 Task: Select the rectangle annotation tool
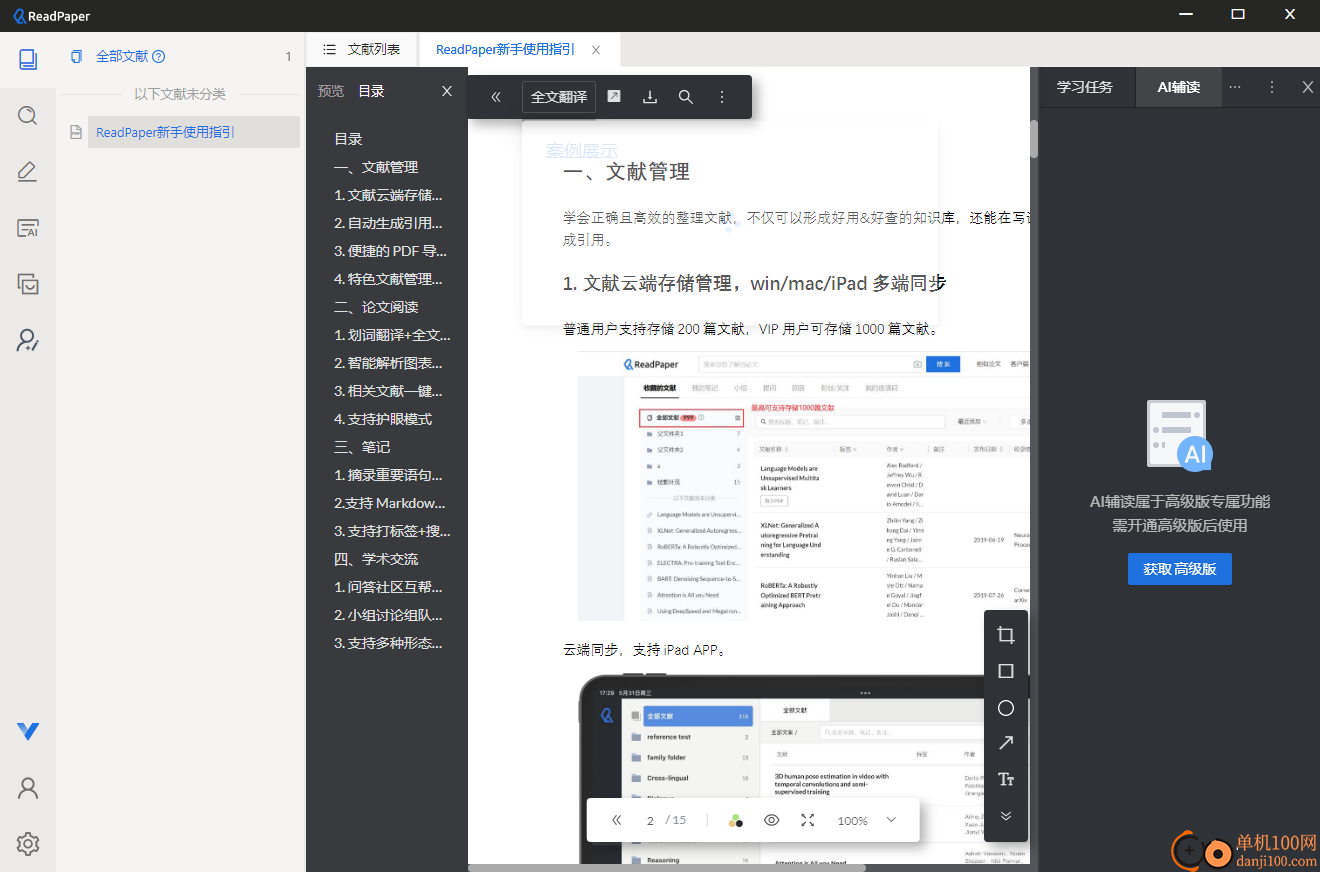pyautogui.click(x=1006, y=672)
